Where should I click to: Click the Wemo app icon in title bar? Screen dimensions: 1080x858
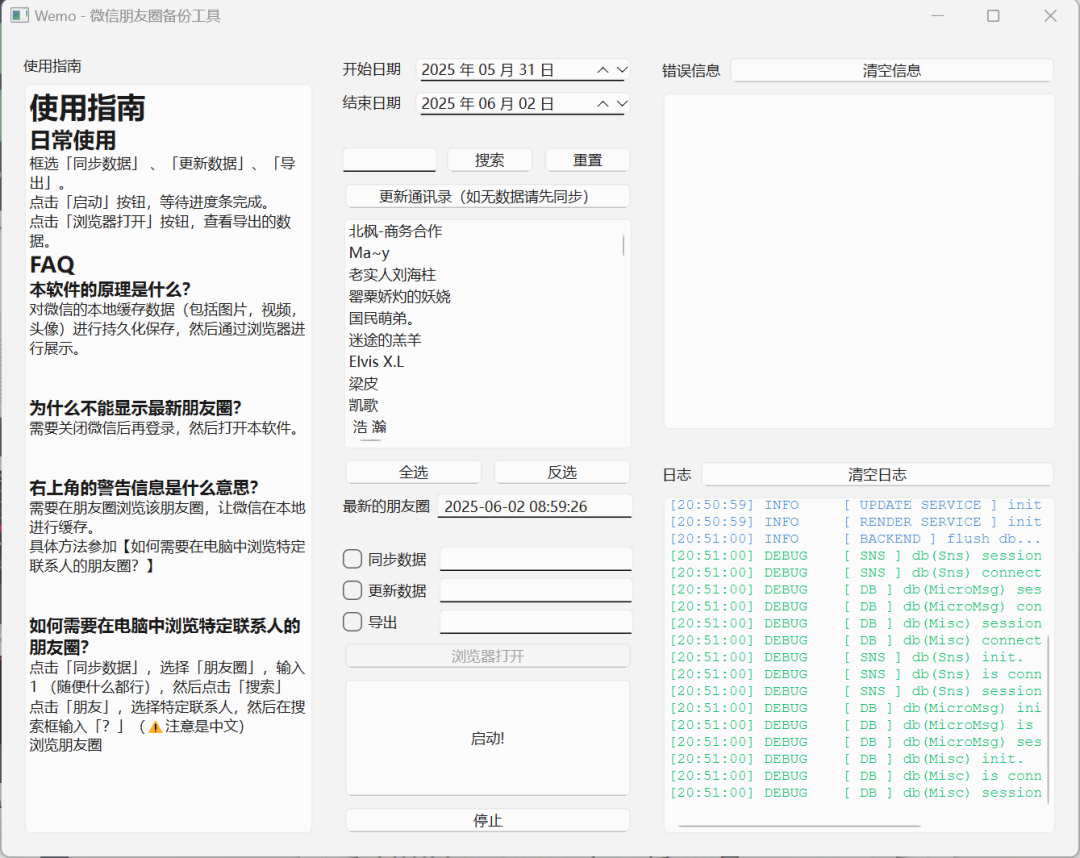tap(18, 15)
